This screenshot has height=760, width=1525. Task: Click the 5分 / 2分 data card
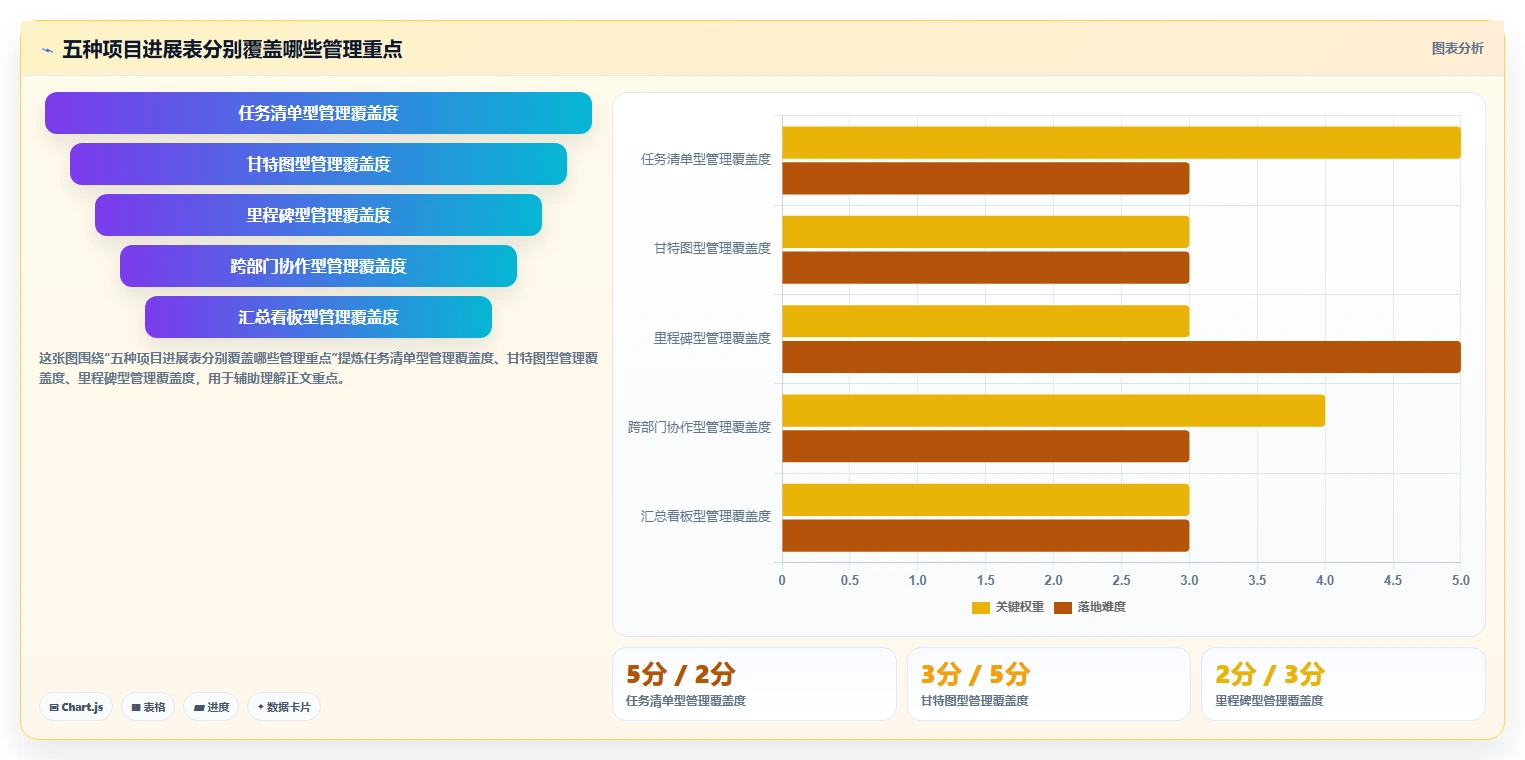(754, 684)
